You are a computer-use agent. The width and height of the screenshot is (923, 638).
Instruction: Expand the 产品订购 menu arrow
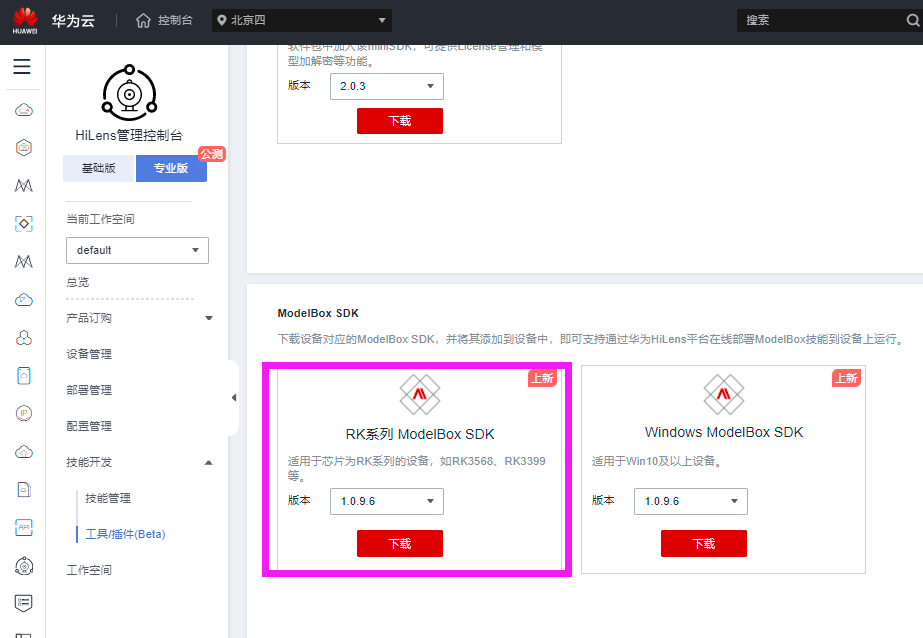208,318
